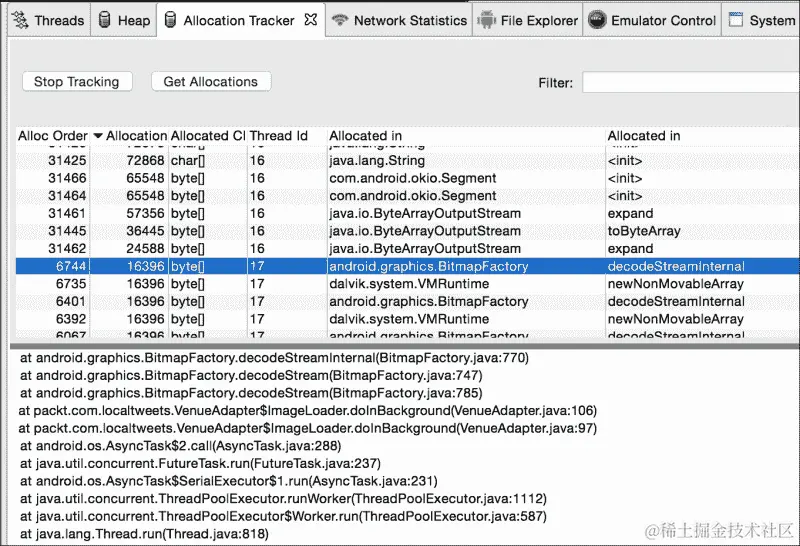Select row 6401 BitmapFactory allocation
This screenshot has height=546, width=800.
[x=408, y=302]
